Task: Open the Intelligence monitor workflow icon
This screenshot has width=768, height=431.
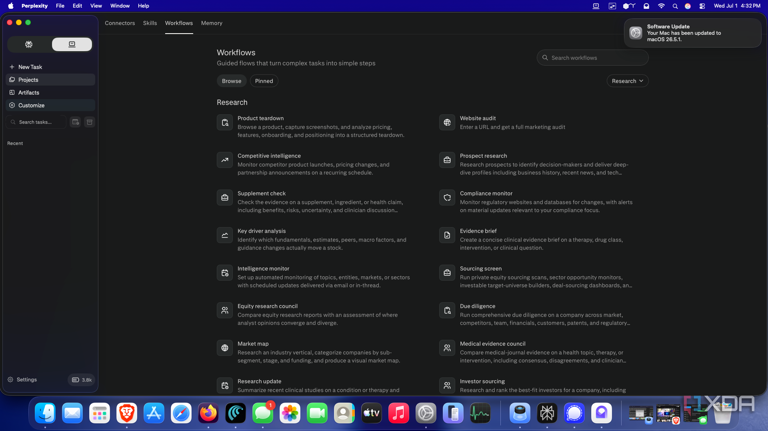Action: (x=225, y=273)
